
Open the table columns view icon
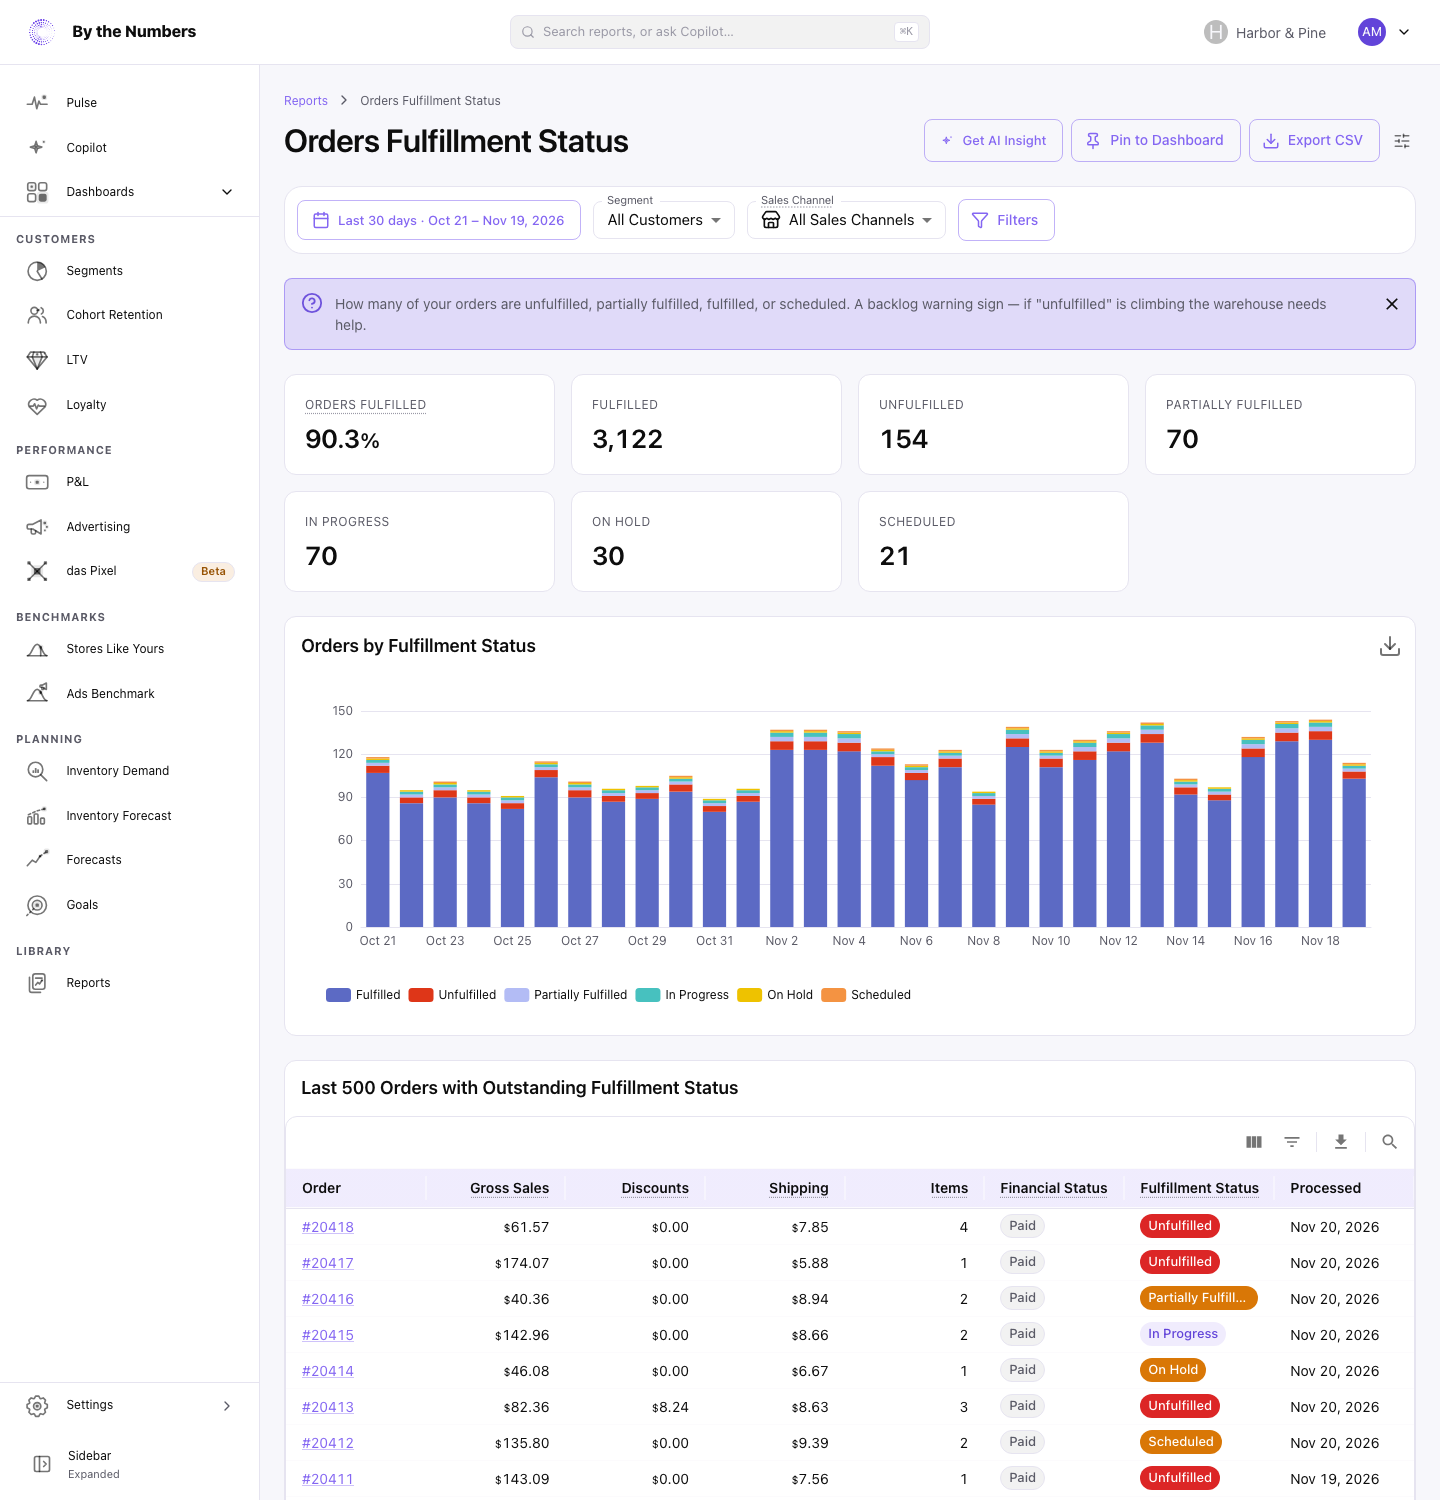pos(1254,1142)
